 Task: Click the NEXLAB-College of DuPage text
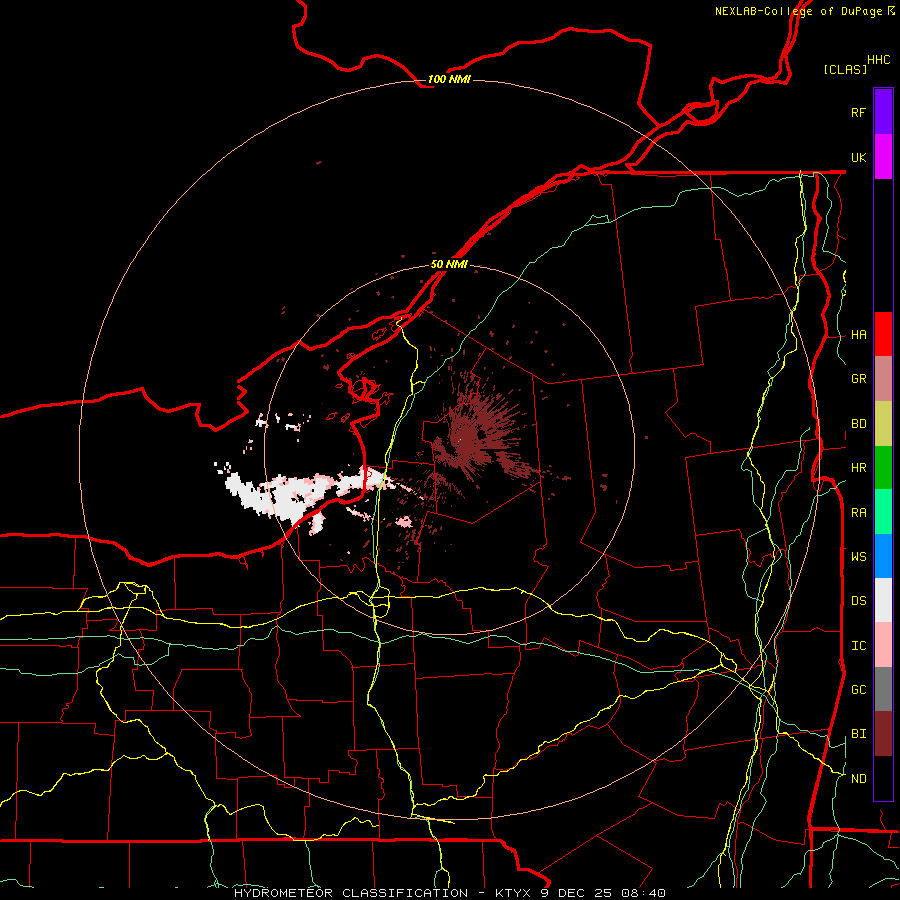click(798, 11)
